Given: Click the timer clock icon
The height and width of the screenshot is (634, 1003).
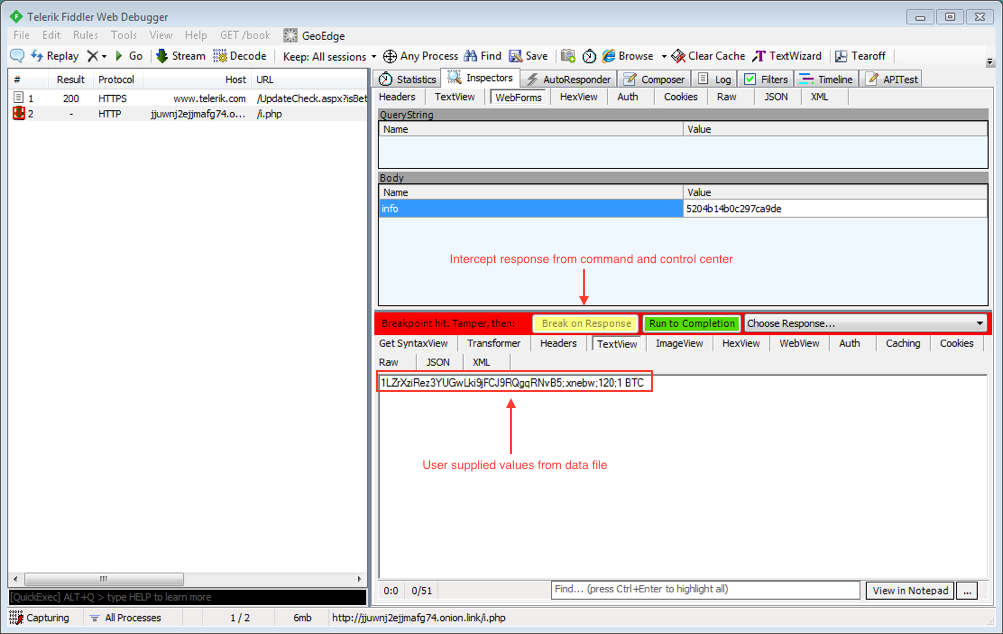Looking at the screenshot, I should 588,56.
